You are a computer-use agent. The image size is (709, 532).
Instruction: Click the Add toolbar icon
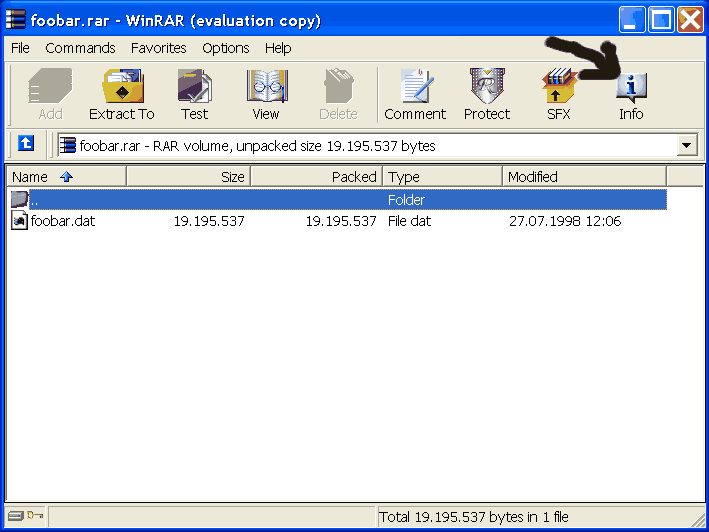click(50, 86)
